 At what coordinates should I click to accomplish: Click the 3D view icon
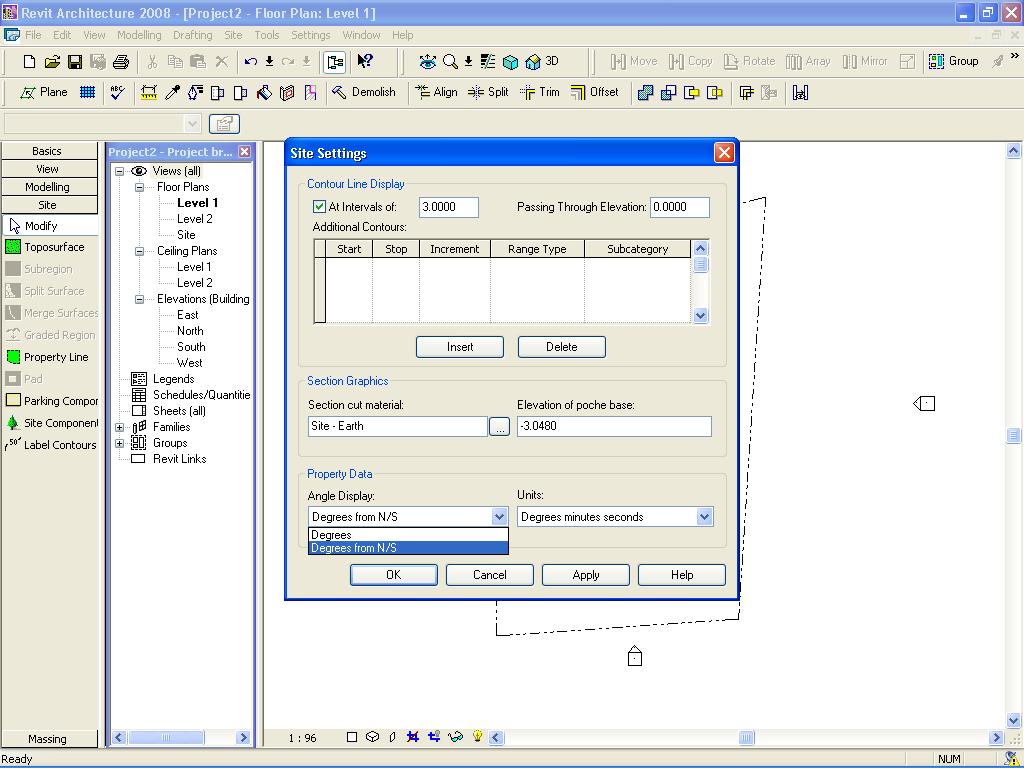pos(541,62)
